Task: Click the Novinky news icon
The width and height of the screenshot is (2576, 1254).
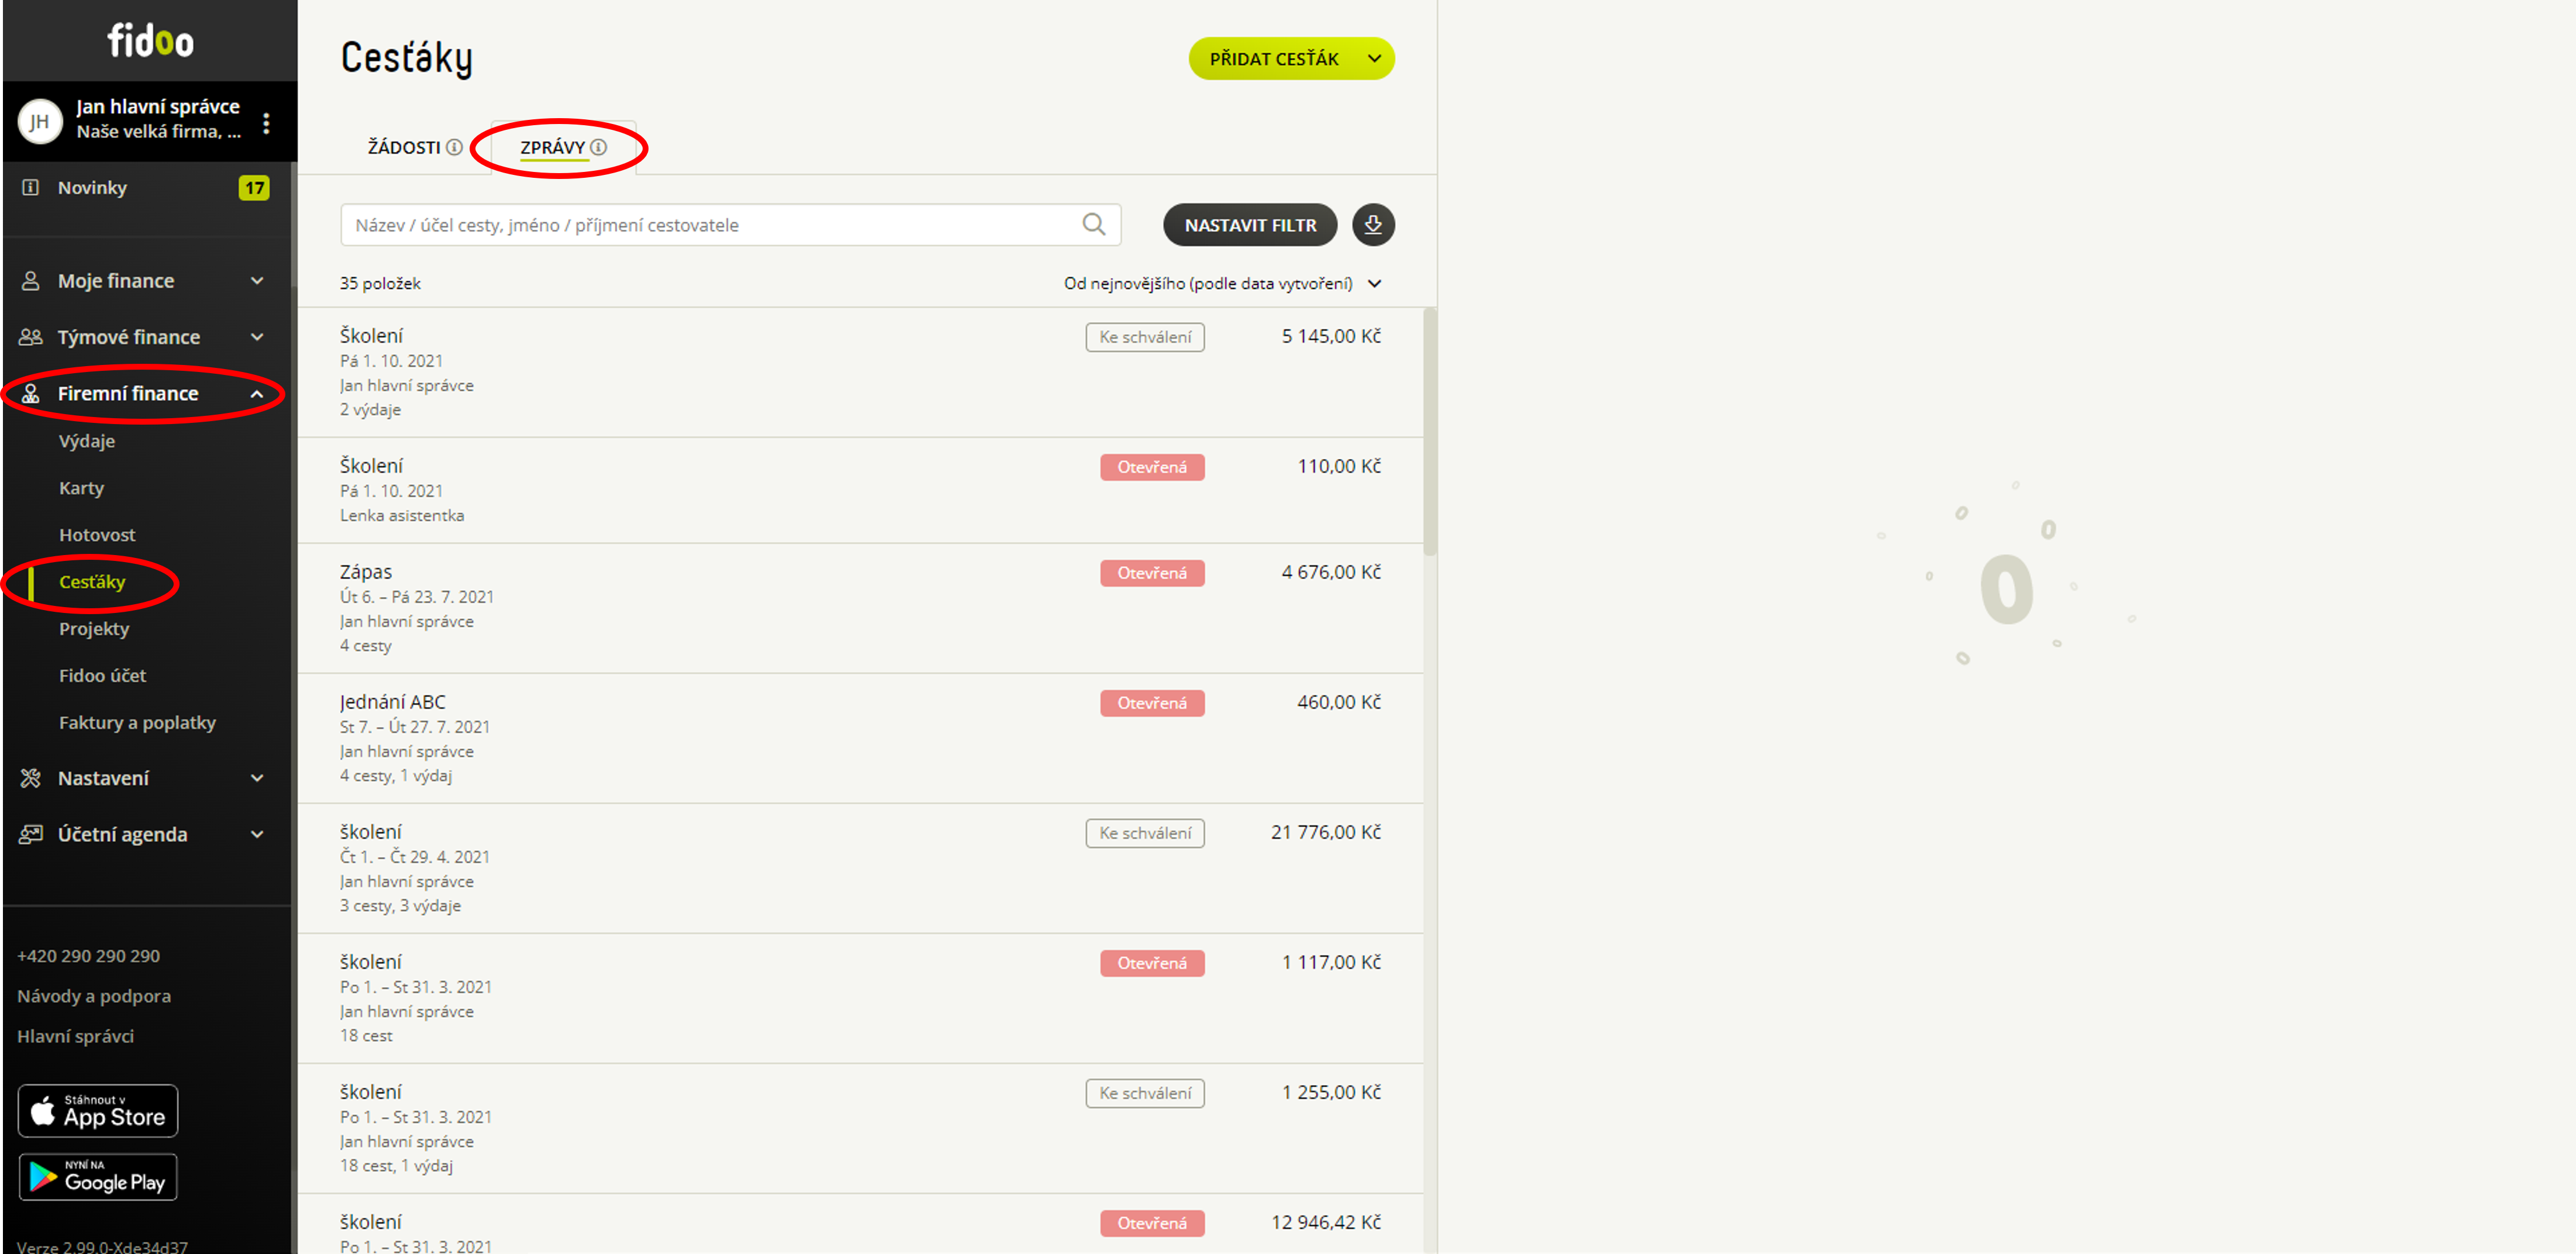Action: pos(31,187)
